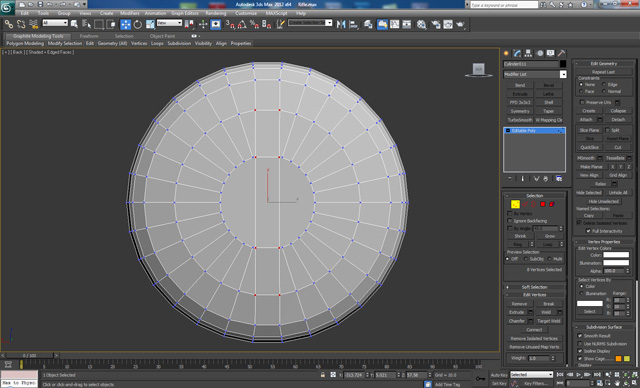Image resolution: width=640 pixels, height=388 pixels.
Task: Click the Remove Isolated Vertices button
Action: tap(534, 339)
